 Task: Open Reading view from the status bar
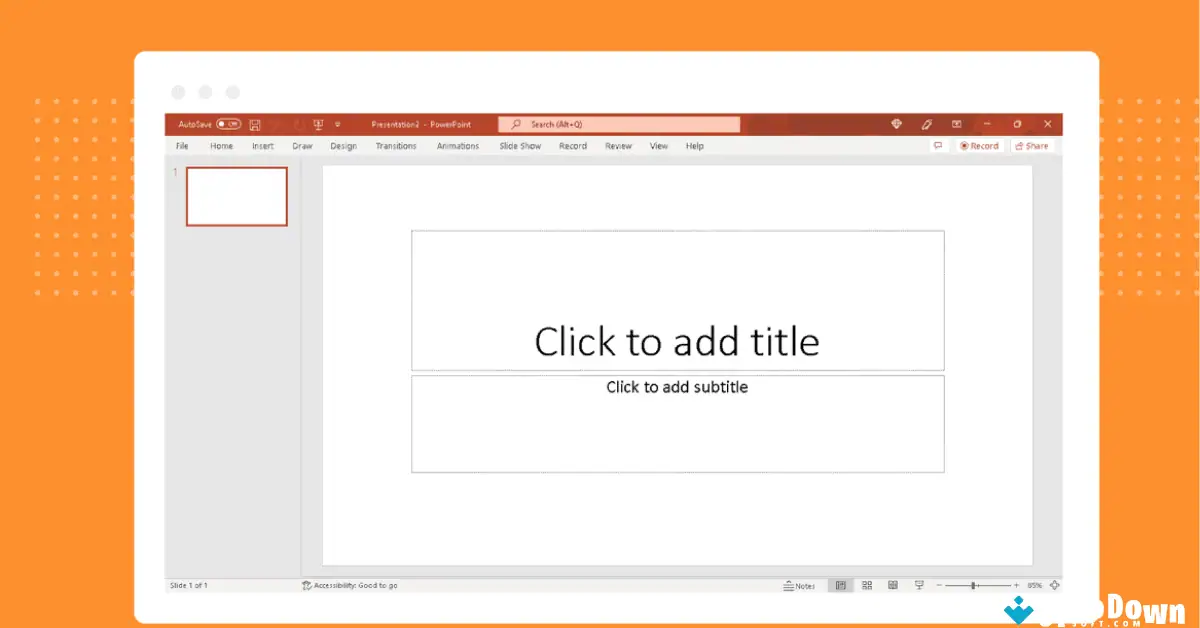pos(892,585)
